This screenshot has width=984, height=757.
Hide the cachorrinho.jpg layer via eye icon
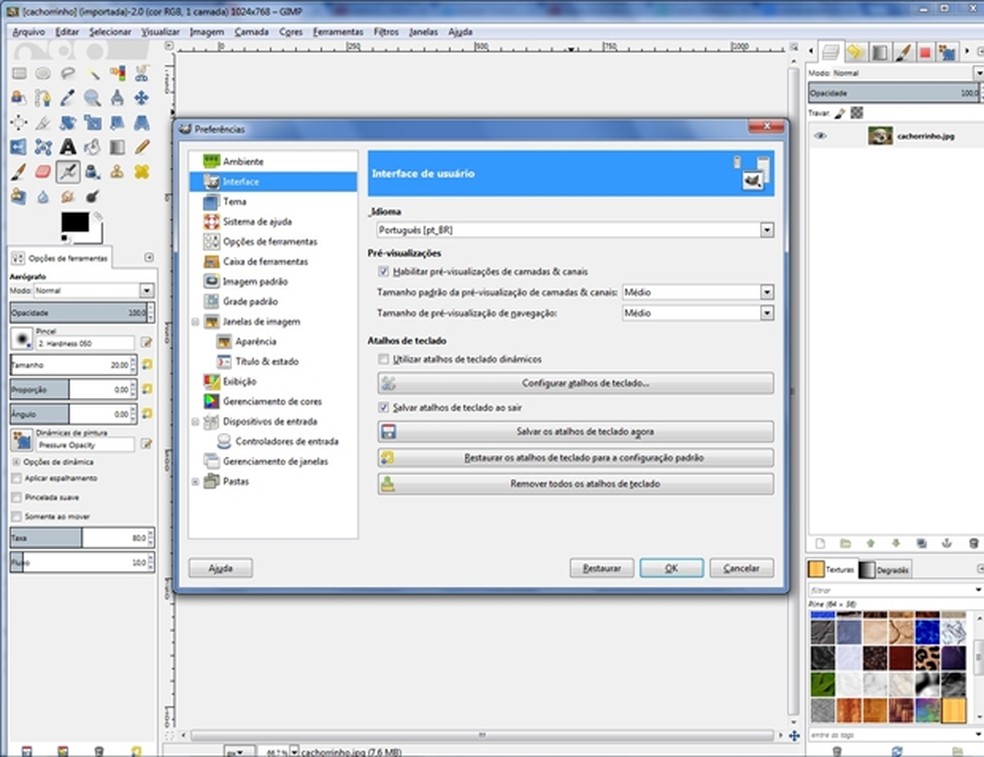(821, 136)
